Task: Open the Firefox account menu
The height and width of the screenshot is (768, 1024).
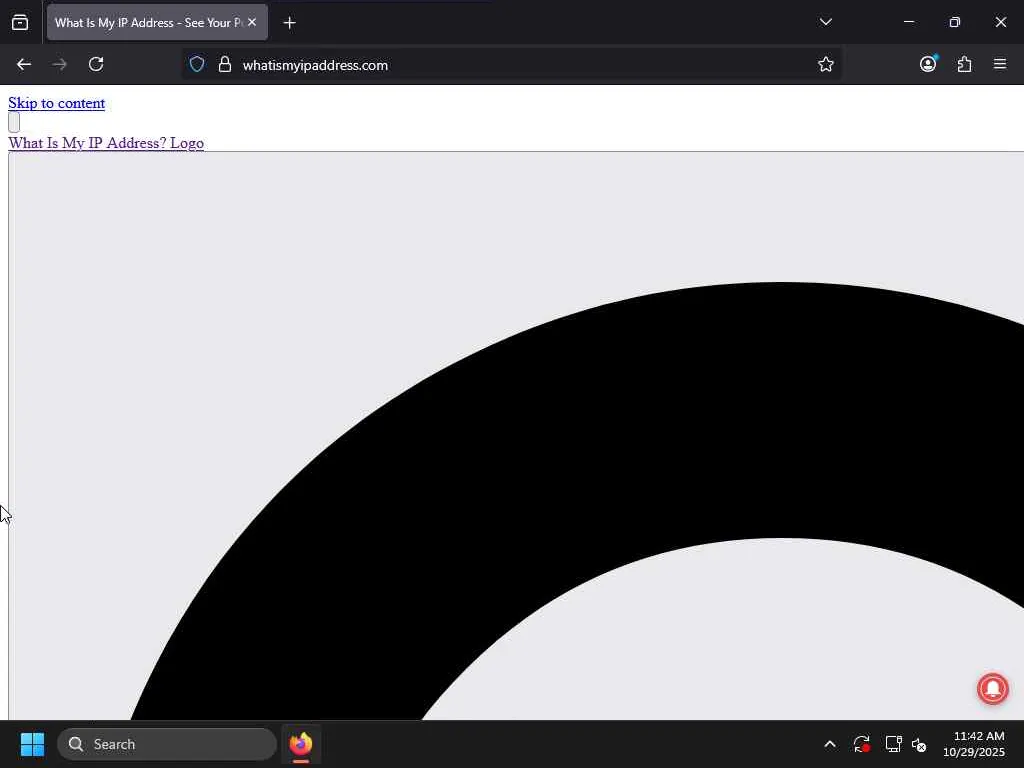Action: click(x=928, y=64)
